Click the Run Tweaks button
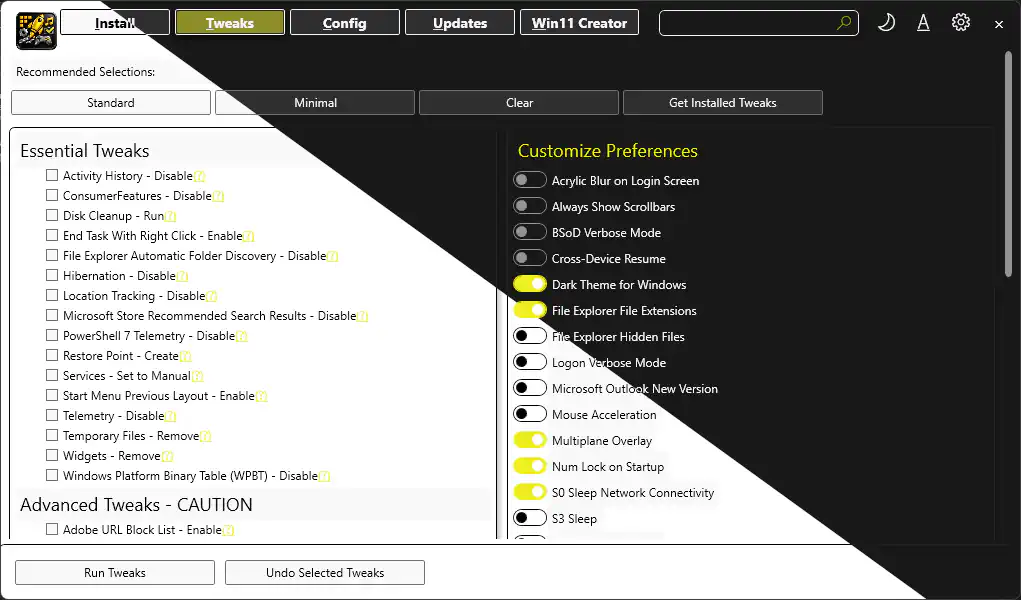Image resolution: width=1021 pixels, height=600 pixels. (115, 573)
